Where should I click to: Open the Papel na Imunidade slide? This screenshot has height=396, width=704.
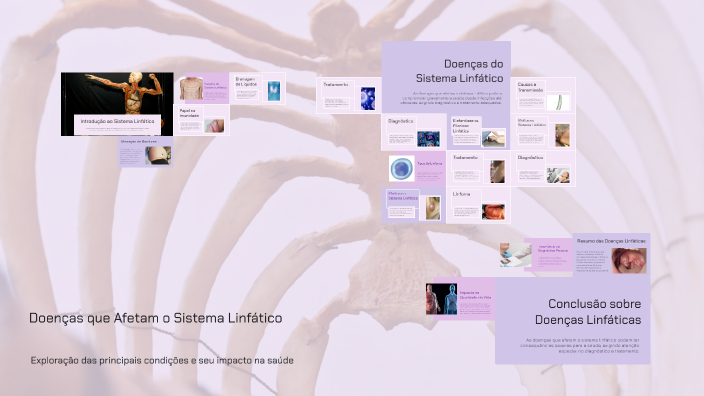pyautogui.click(x=202, y=120)
